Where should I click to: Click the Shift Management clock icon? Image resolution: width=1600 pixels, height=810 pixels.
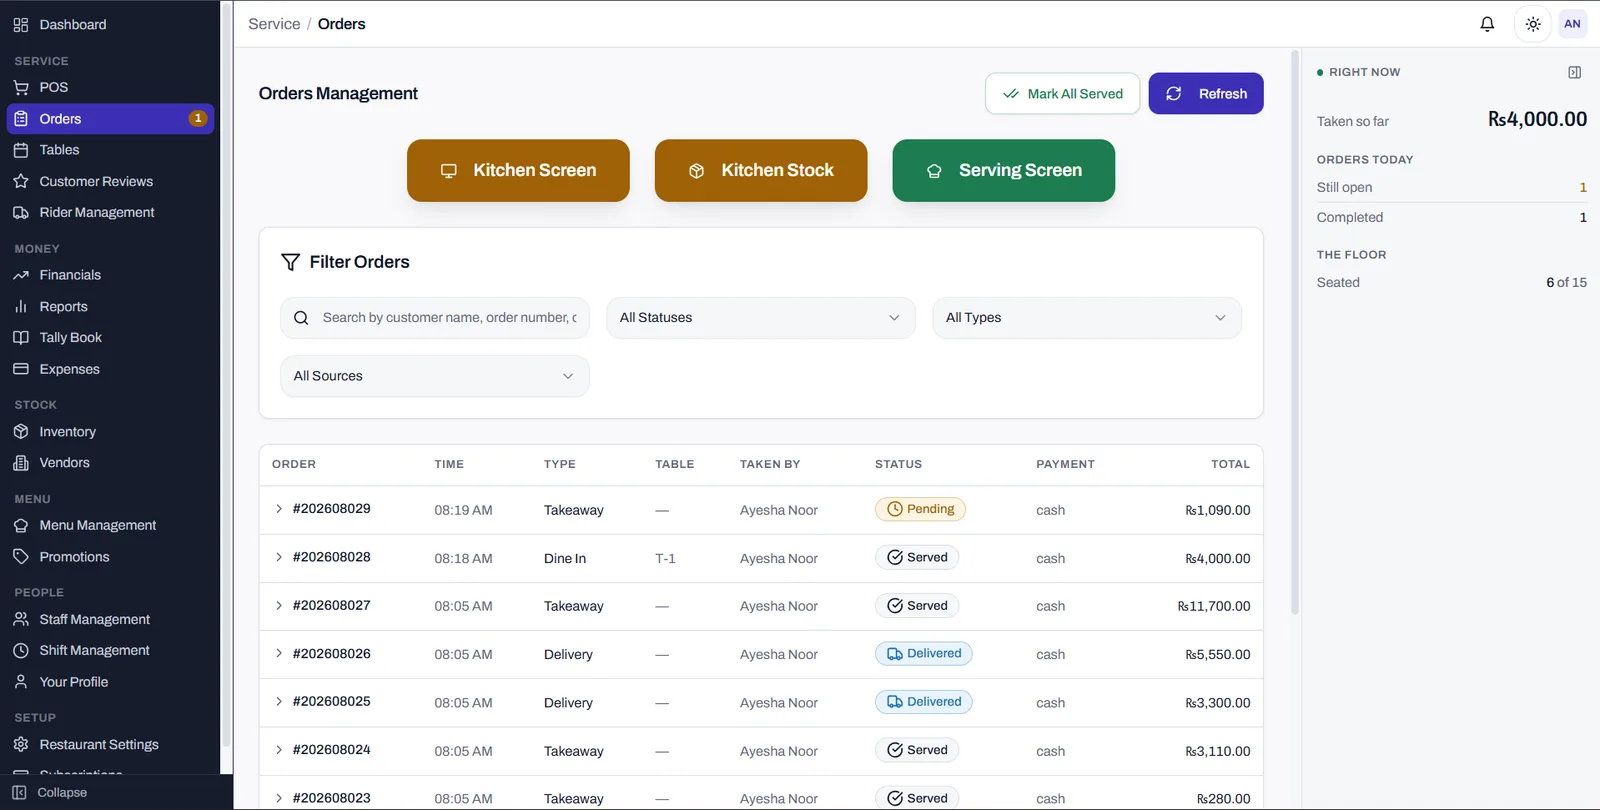(21, 650)
